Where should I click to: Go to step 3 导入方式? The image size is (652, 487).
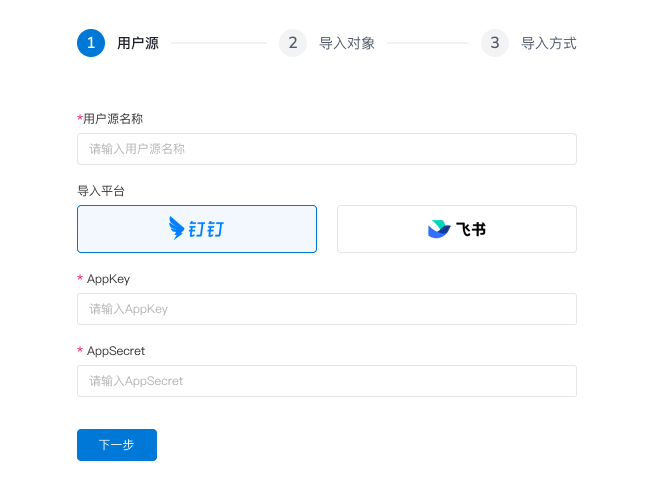pos(529,43)
